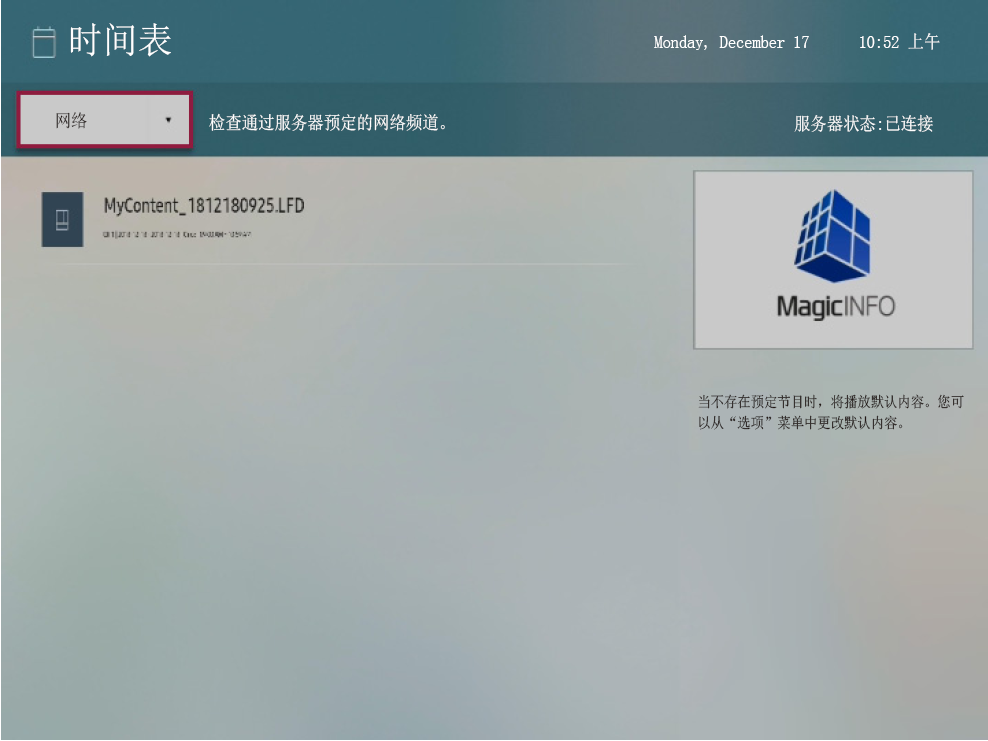This screenshot has width=988, height=741.
Task: Click the 检查通过服务器预定的网络频道 description
Action: 327,123
